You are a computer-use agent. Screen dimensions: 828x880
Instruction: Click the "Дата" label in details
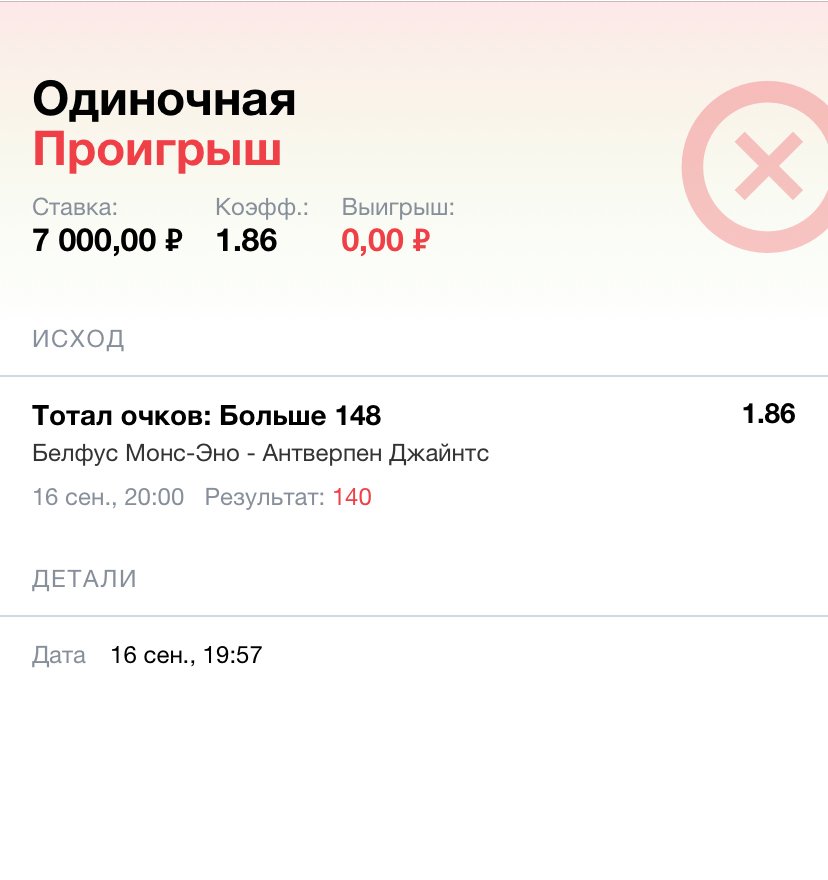[59, 656]
